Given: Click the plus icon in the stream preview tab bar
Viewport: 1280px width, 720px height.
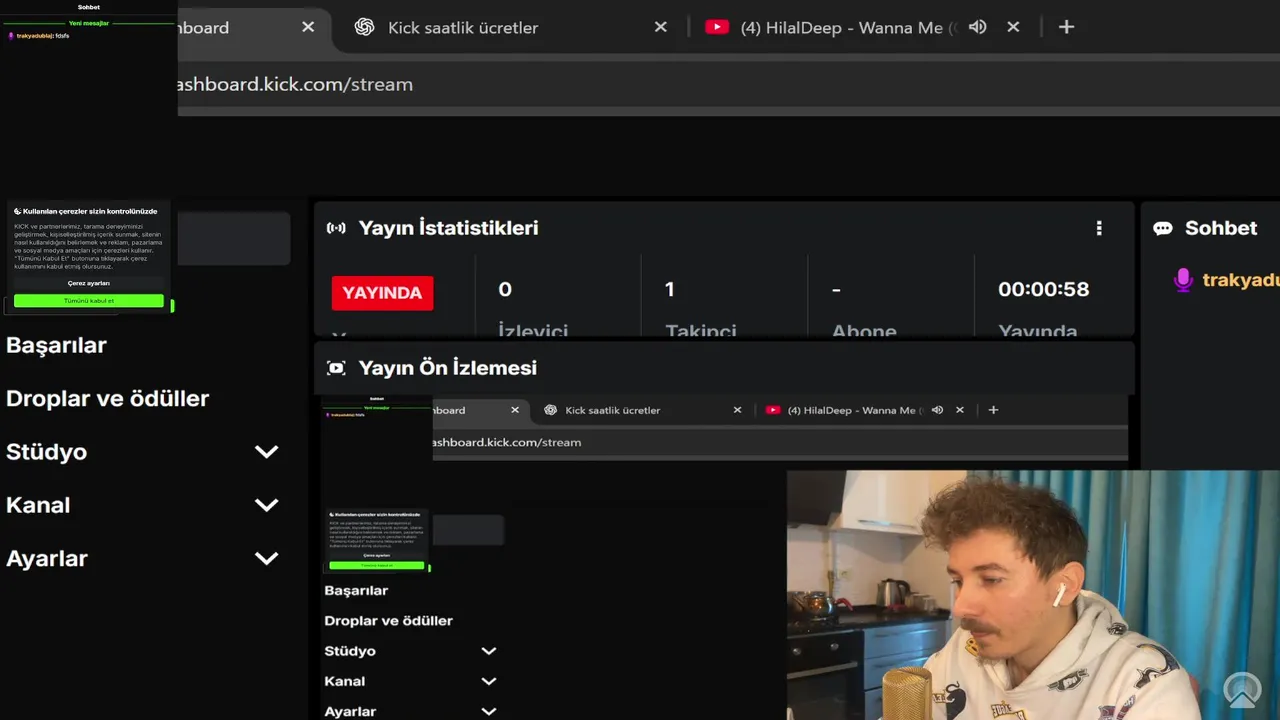Looking at the screenshot, I should point(993,410).
